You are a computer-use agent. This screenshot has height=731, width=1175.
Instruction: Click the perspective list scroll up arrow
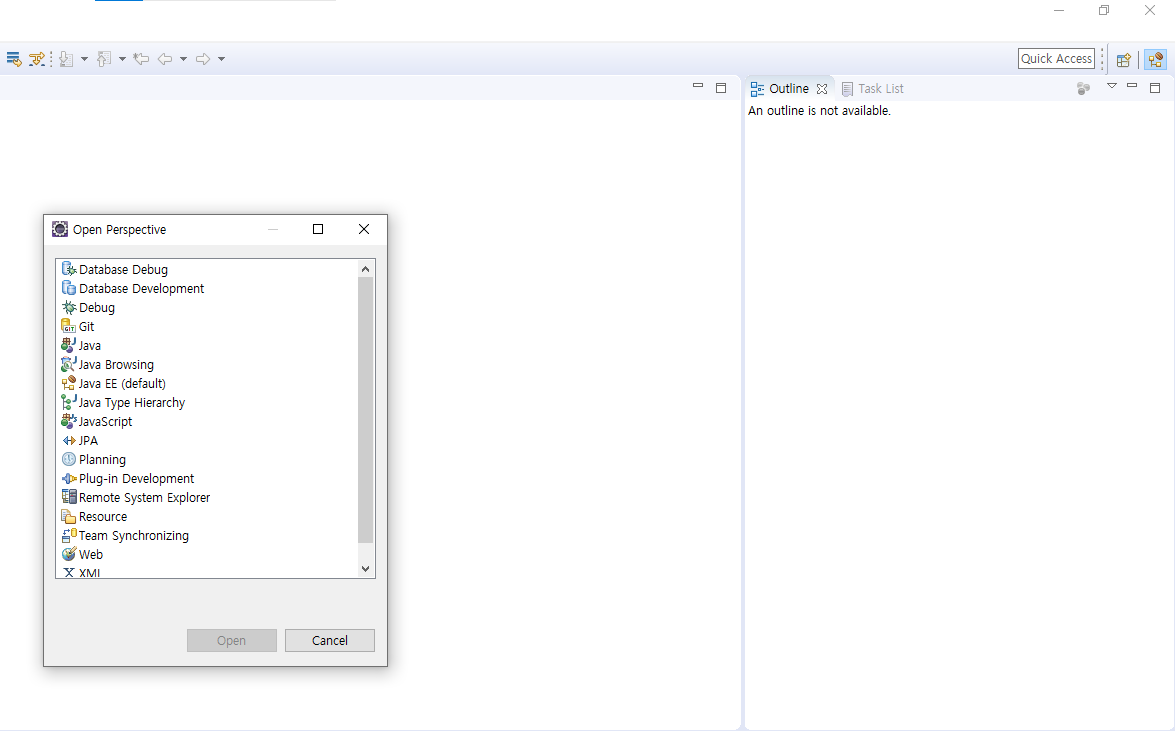(366, 268)
